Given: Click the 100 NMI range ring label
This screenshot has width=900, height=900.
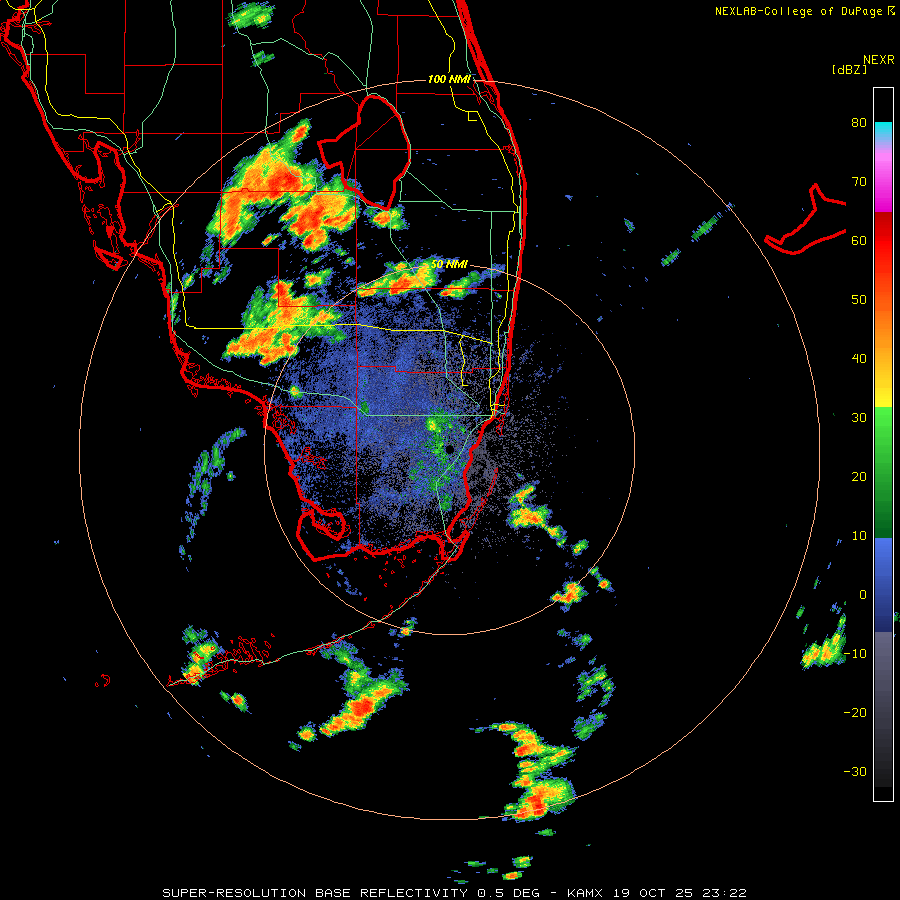Looking at the screenshot, I should click(449, 79).
